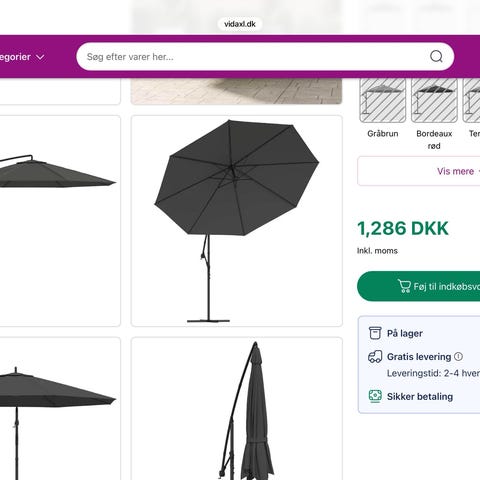This screenshot has height=480, width=480.
Task: Open the tilted open parasol thumbnail
Action: pyautogui.click(x=237, y=221)
